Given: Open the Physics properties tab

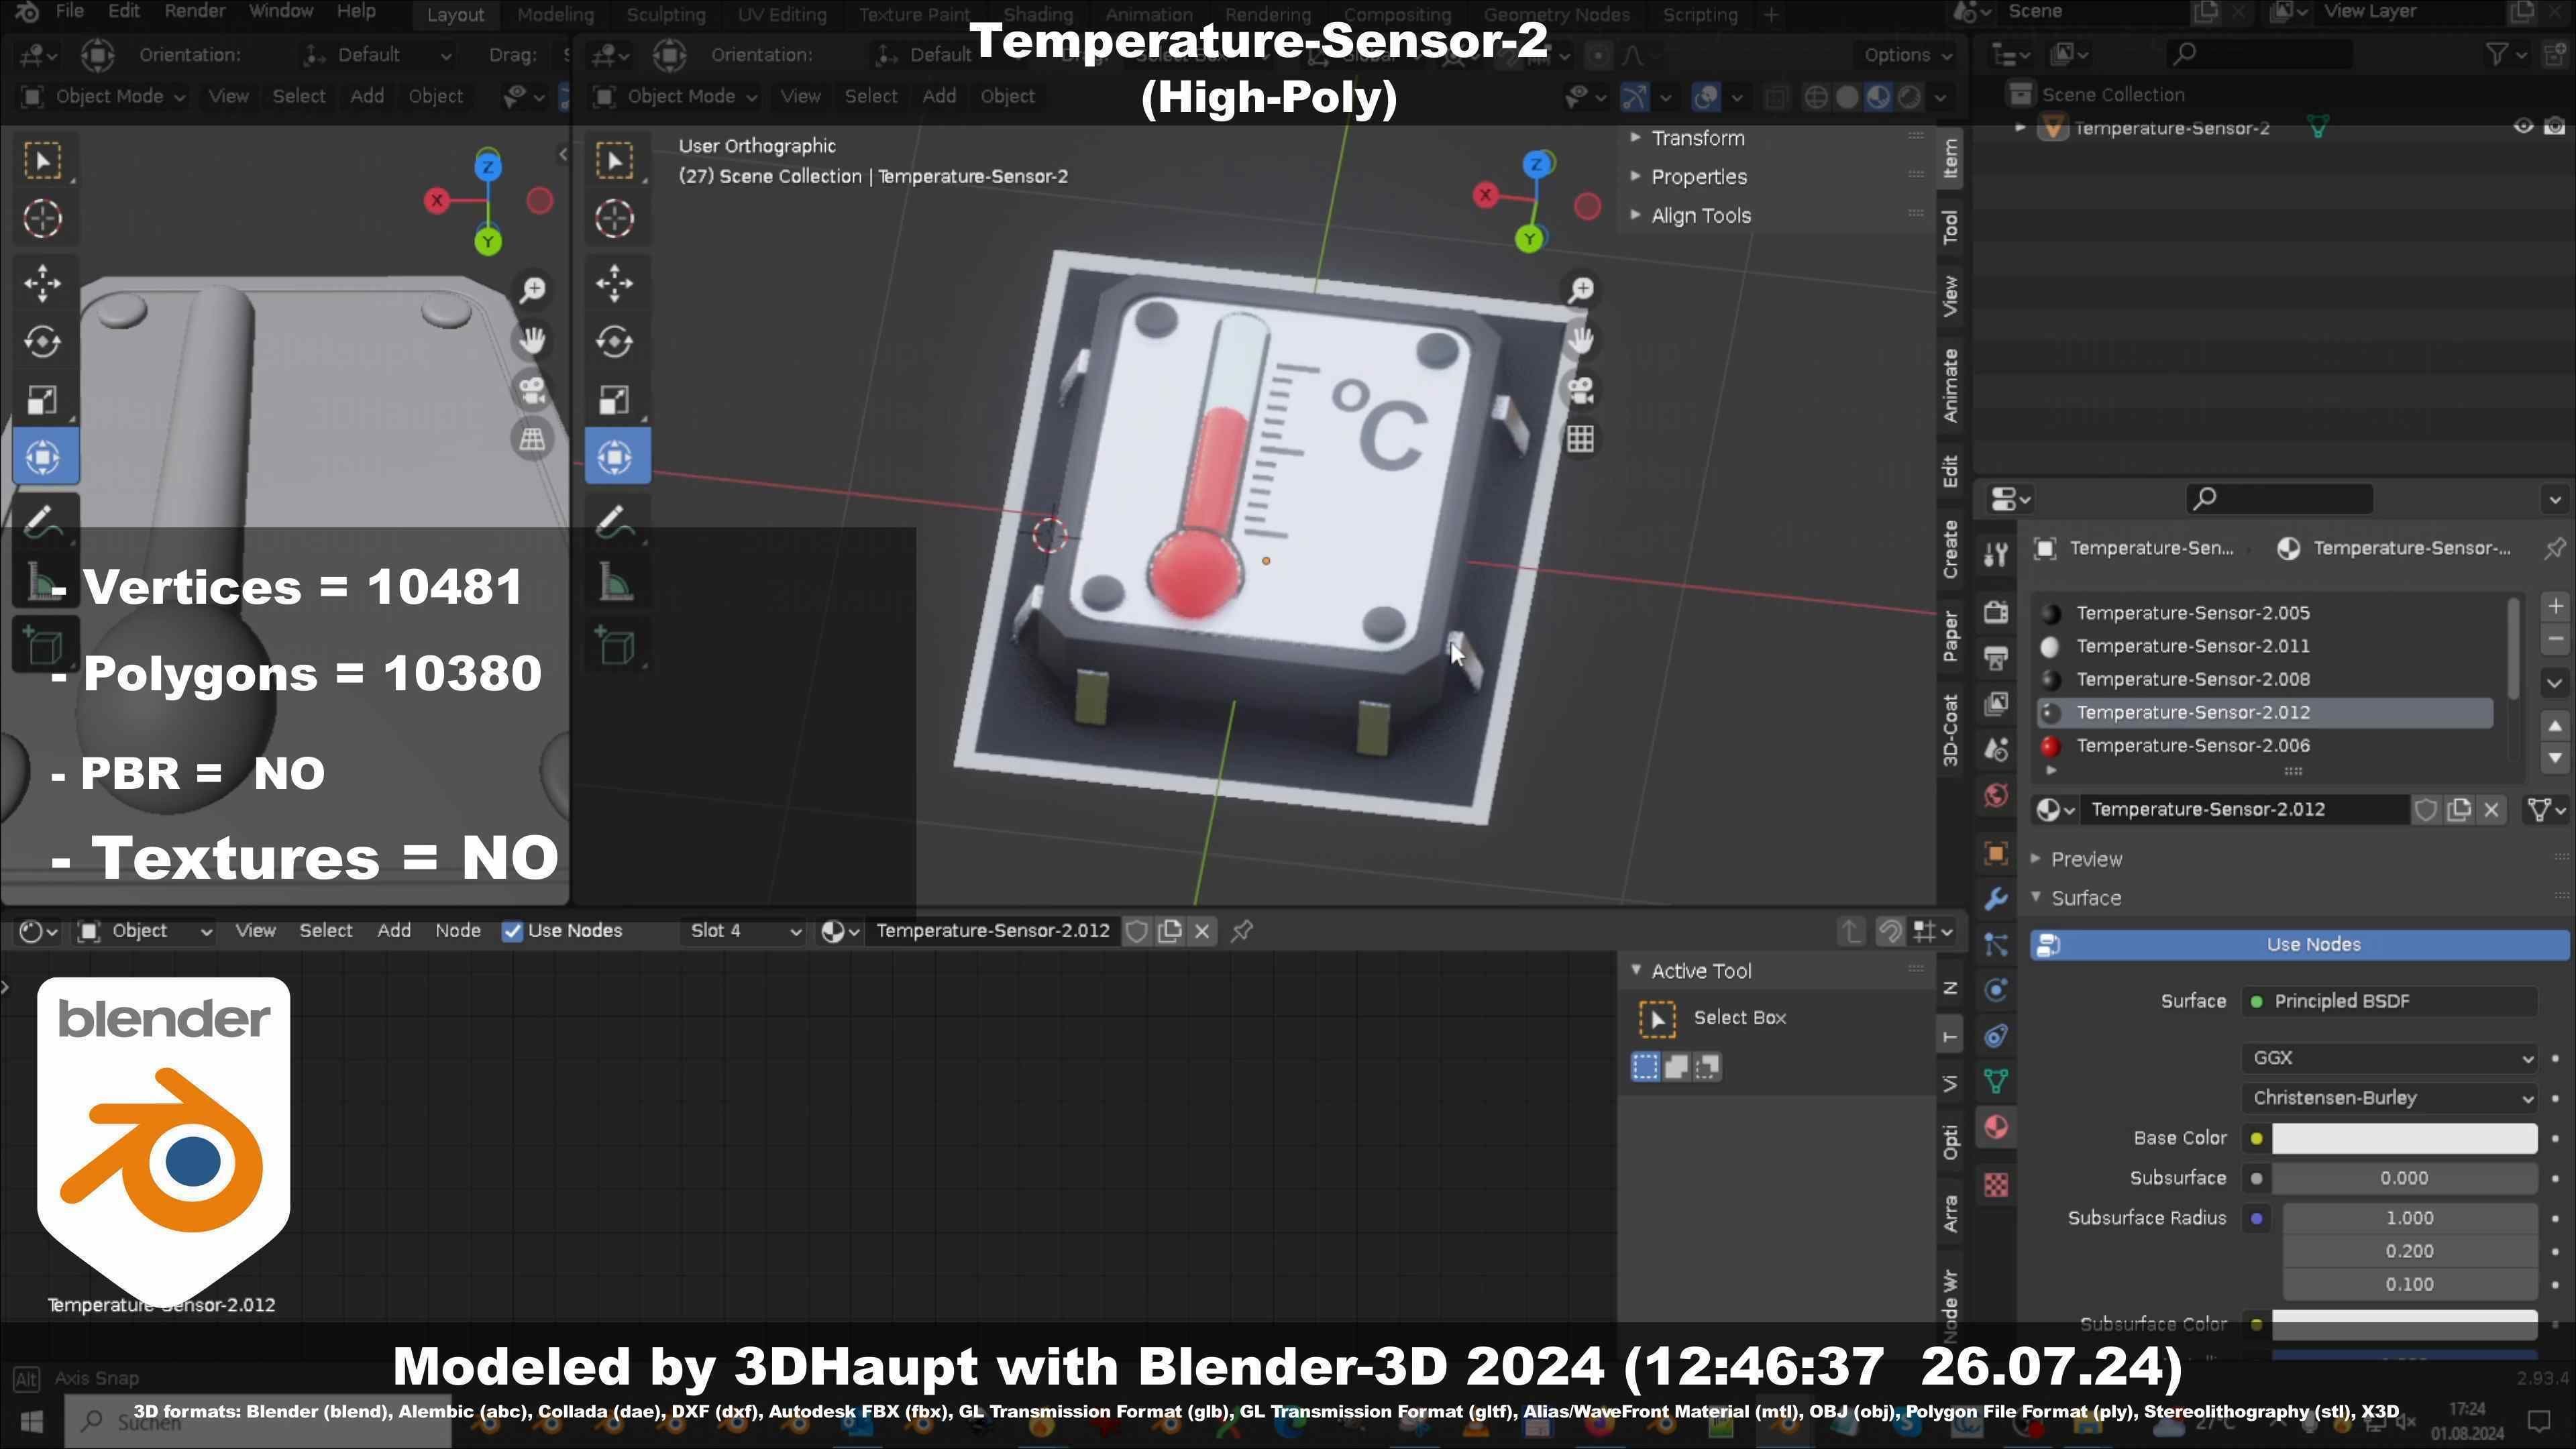Looking at the screenshot, I should pos(1996,990).
